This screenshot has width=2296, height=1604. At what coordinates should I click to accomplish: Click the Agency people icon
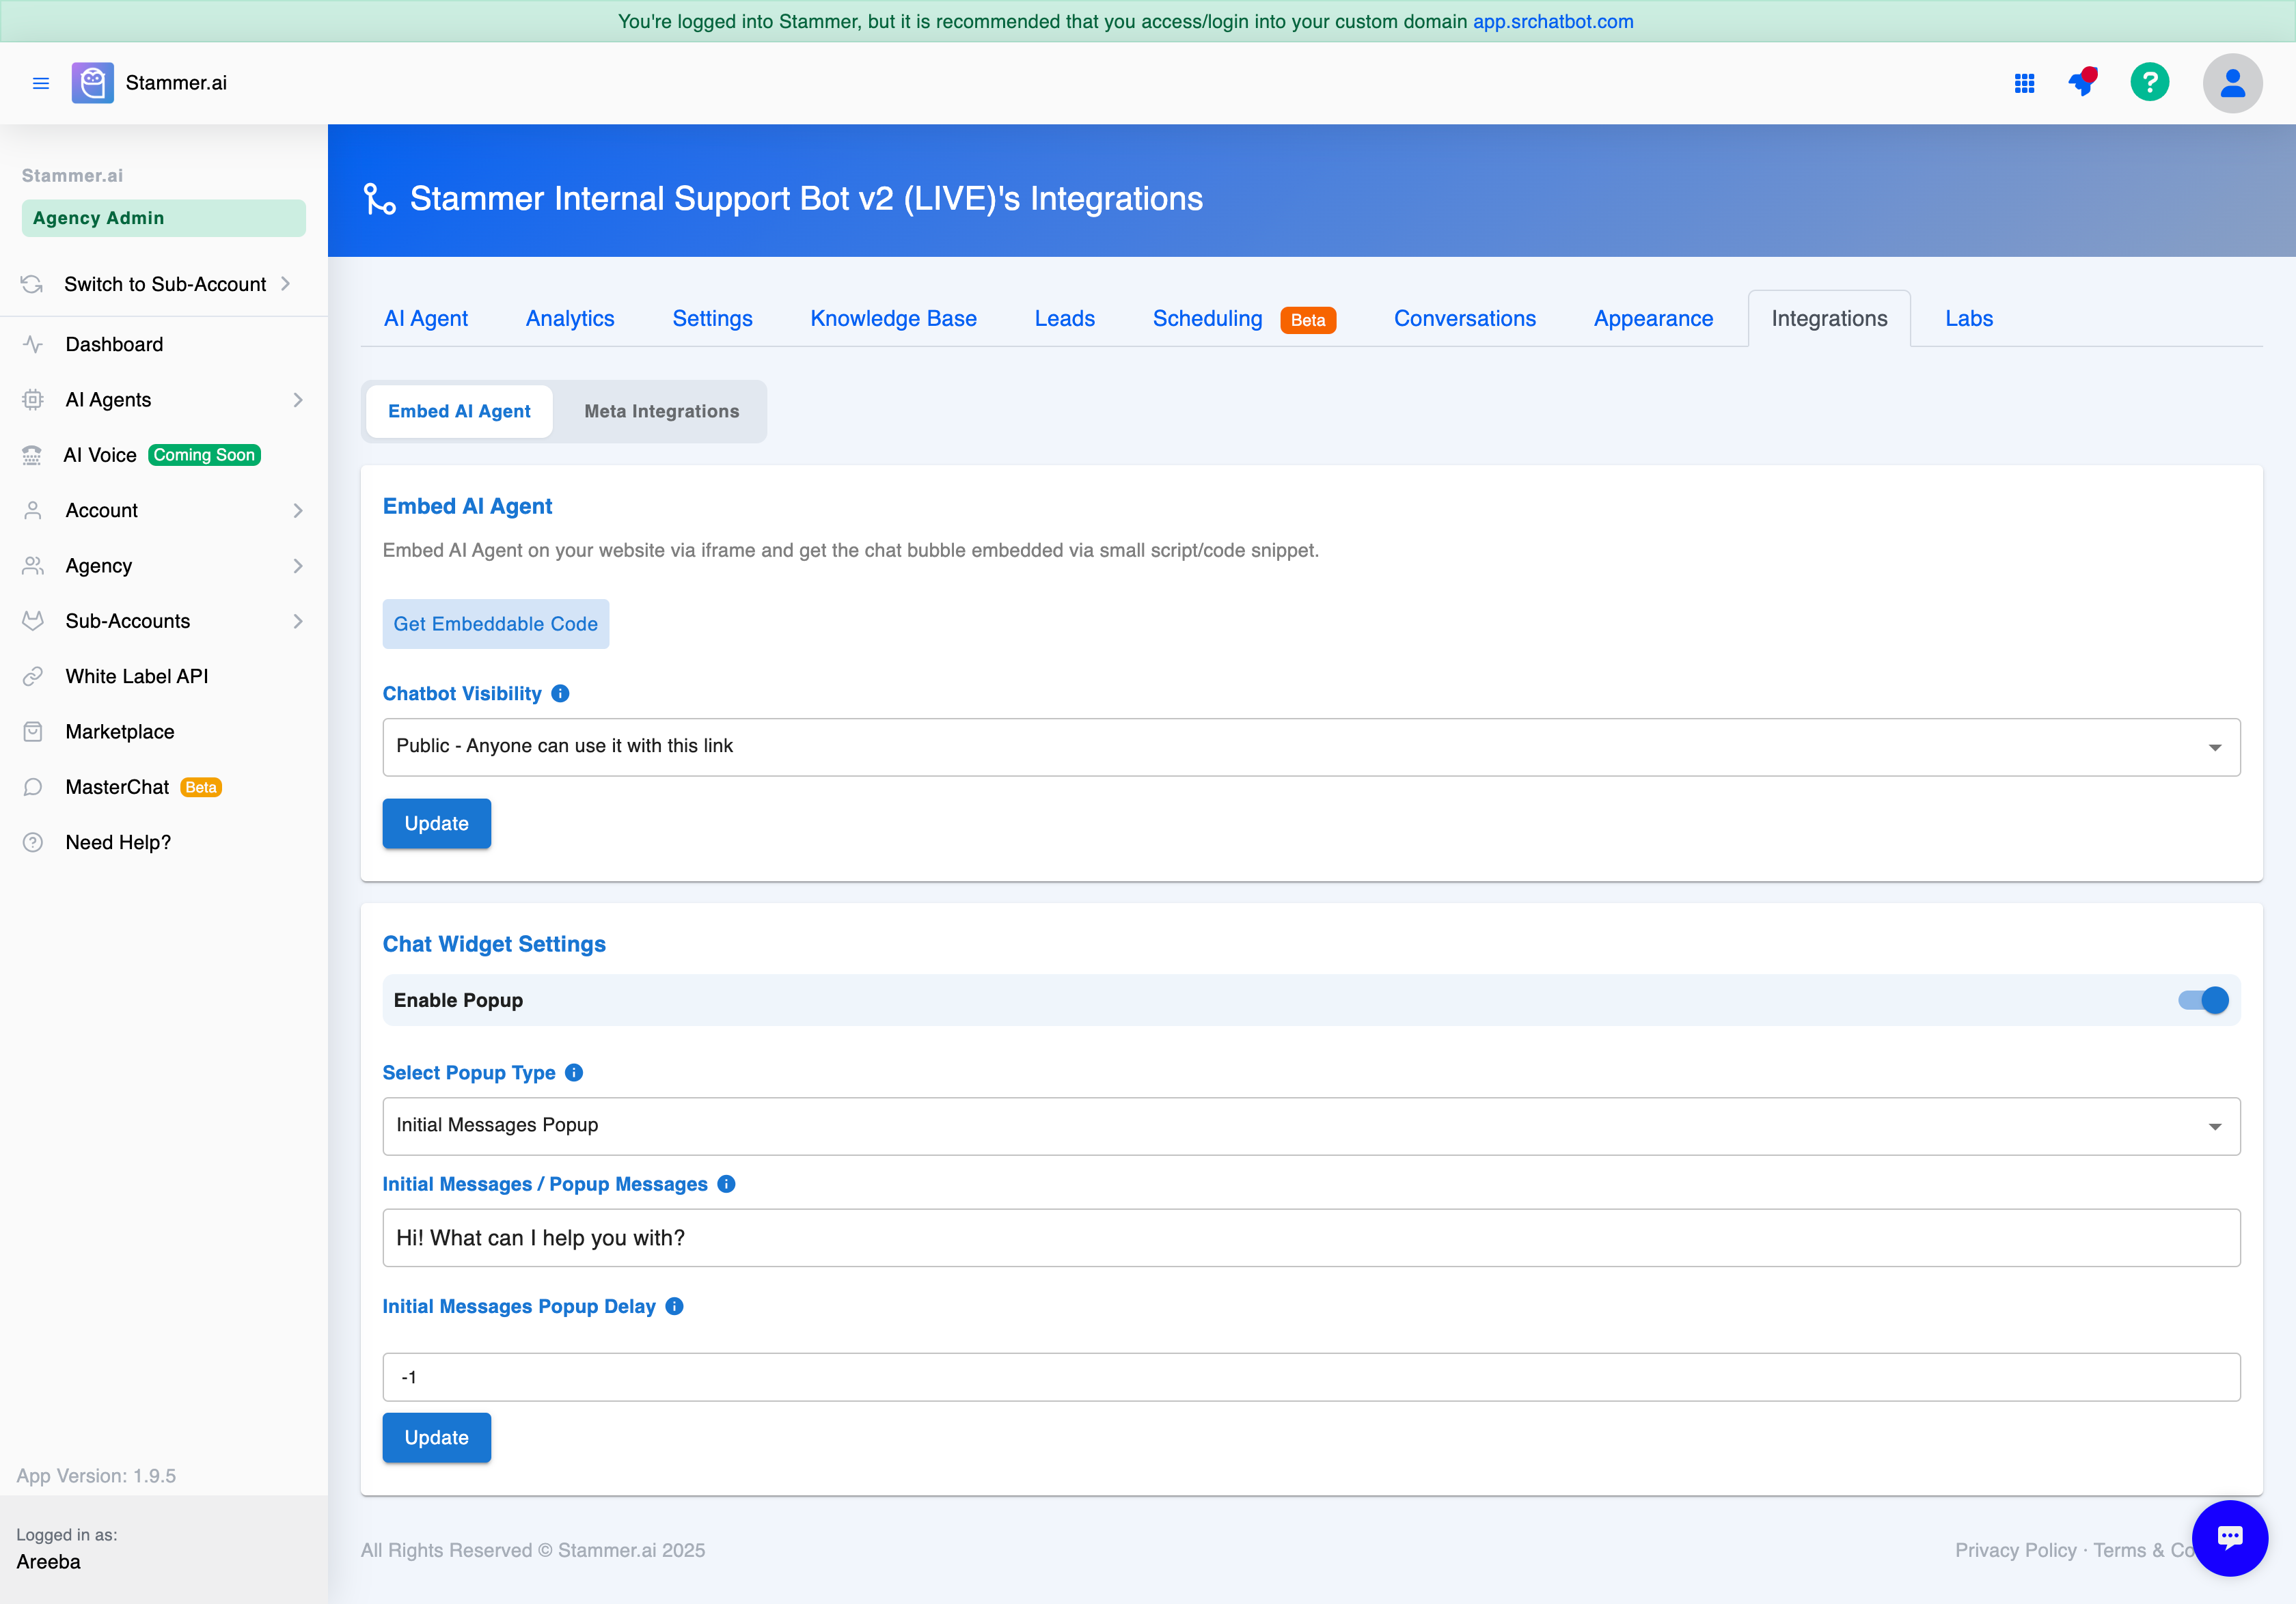pyautogui.click(x=33, y=566)
